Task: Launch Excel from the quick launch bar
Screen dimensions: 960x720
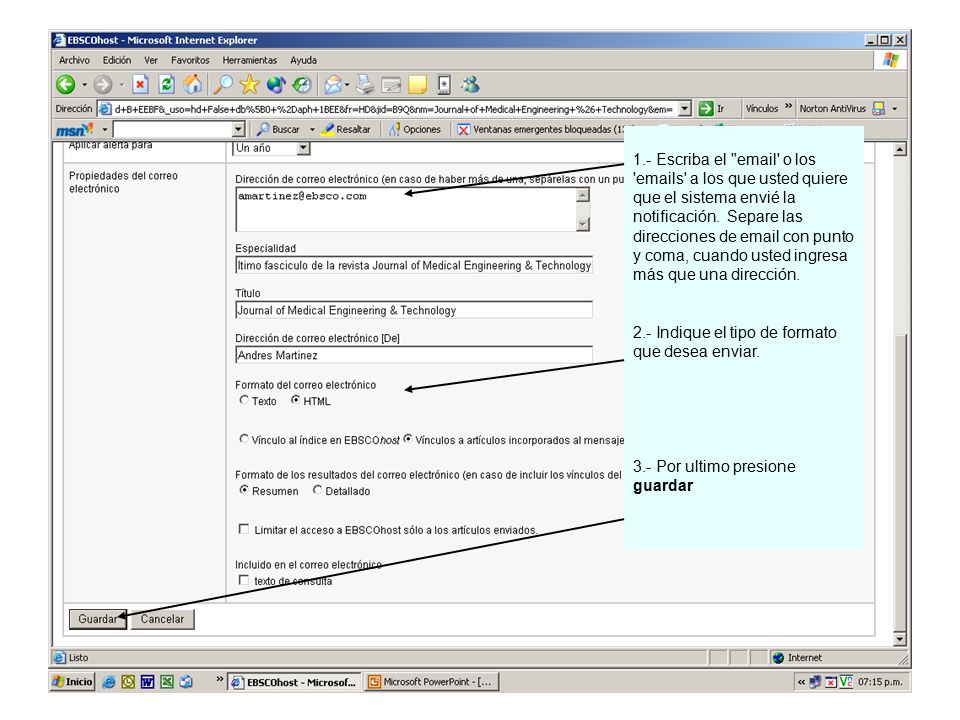Action: [x=167, y=682]
